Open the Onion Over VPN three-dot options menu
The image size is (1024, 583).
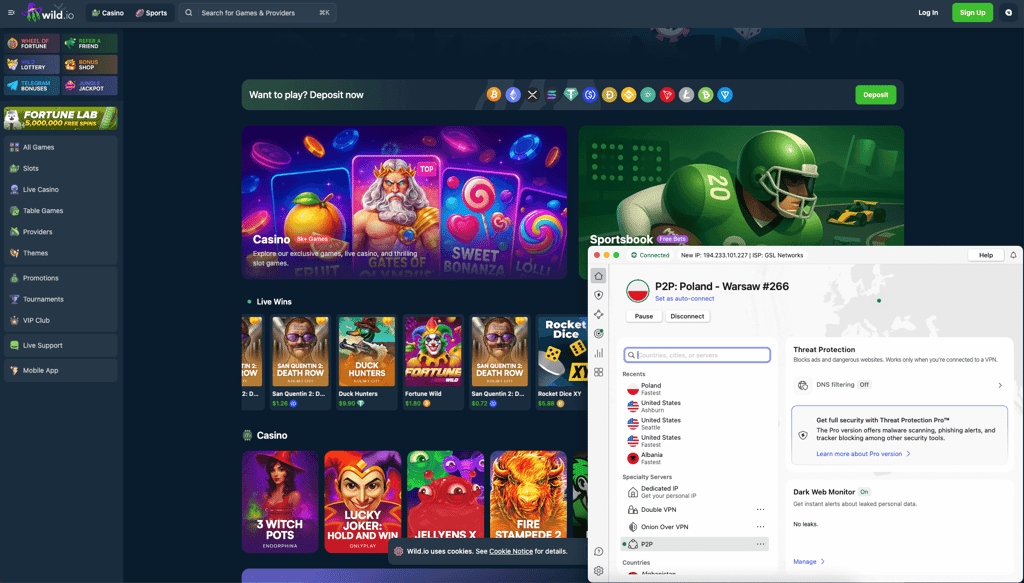[x=760, y=526]
